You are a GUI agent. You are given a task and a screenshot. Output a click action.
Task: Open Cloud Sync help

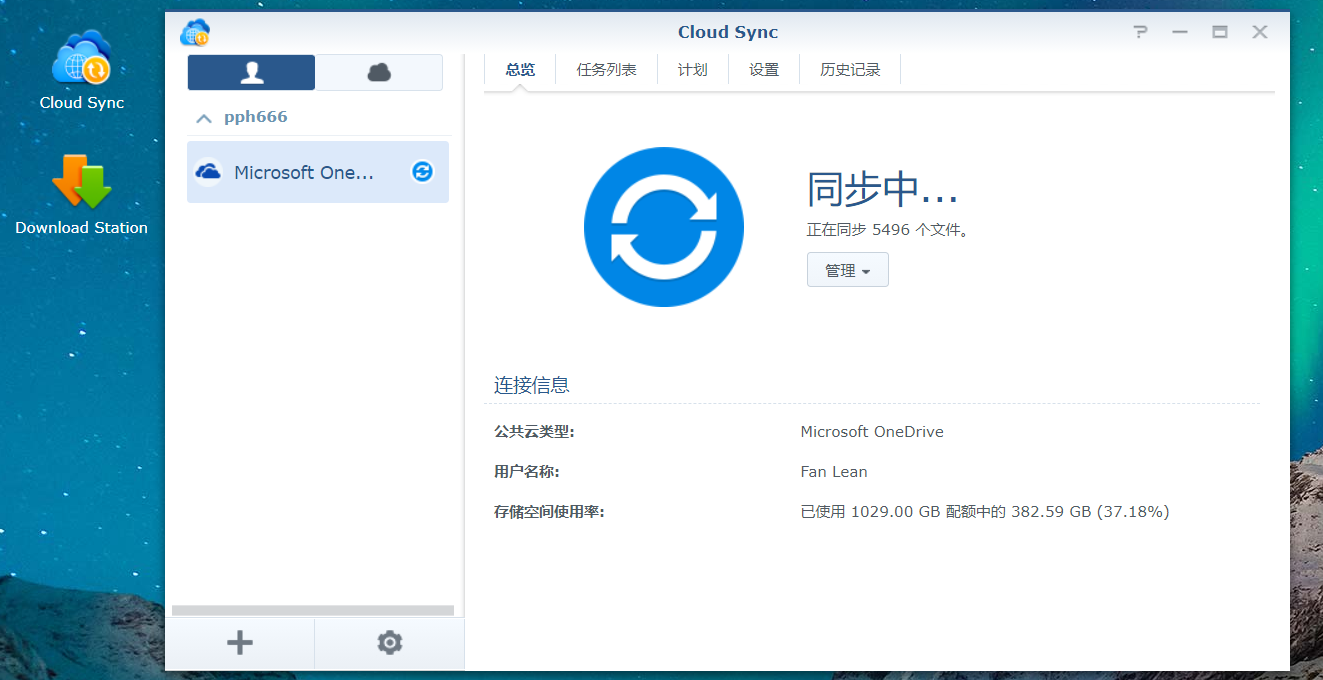point(1140,32)
